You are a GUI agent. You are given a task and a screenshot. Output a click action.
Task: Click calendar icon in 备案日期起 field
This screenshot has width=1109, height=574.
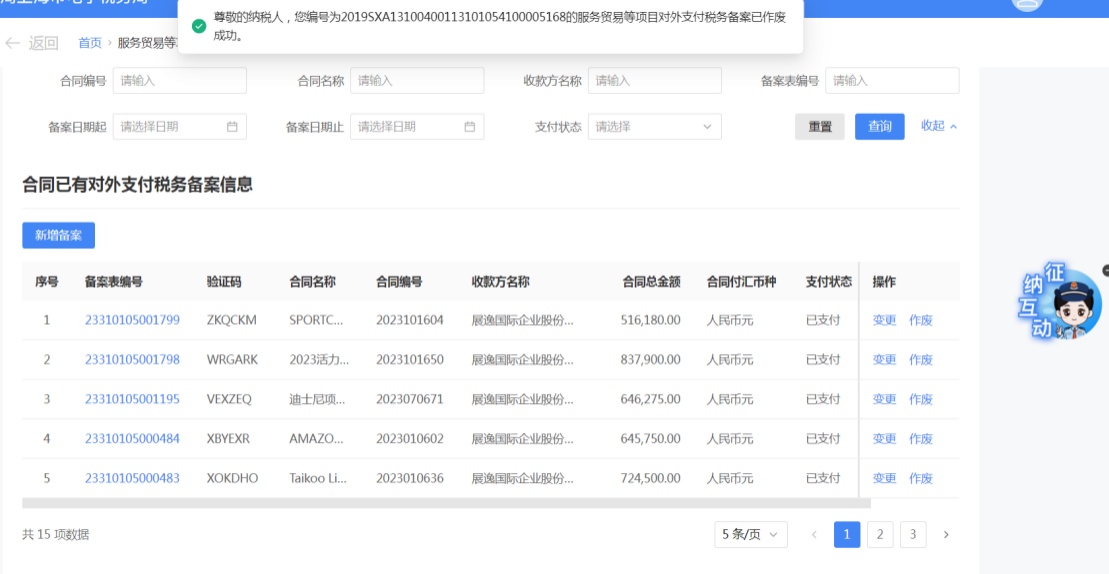(x=232, y=127)
